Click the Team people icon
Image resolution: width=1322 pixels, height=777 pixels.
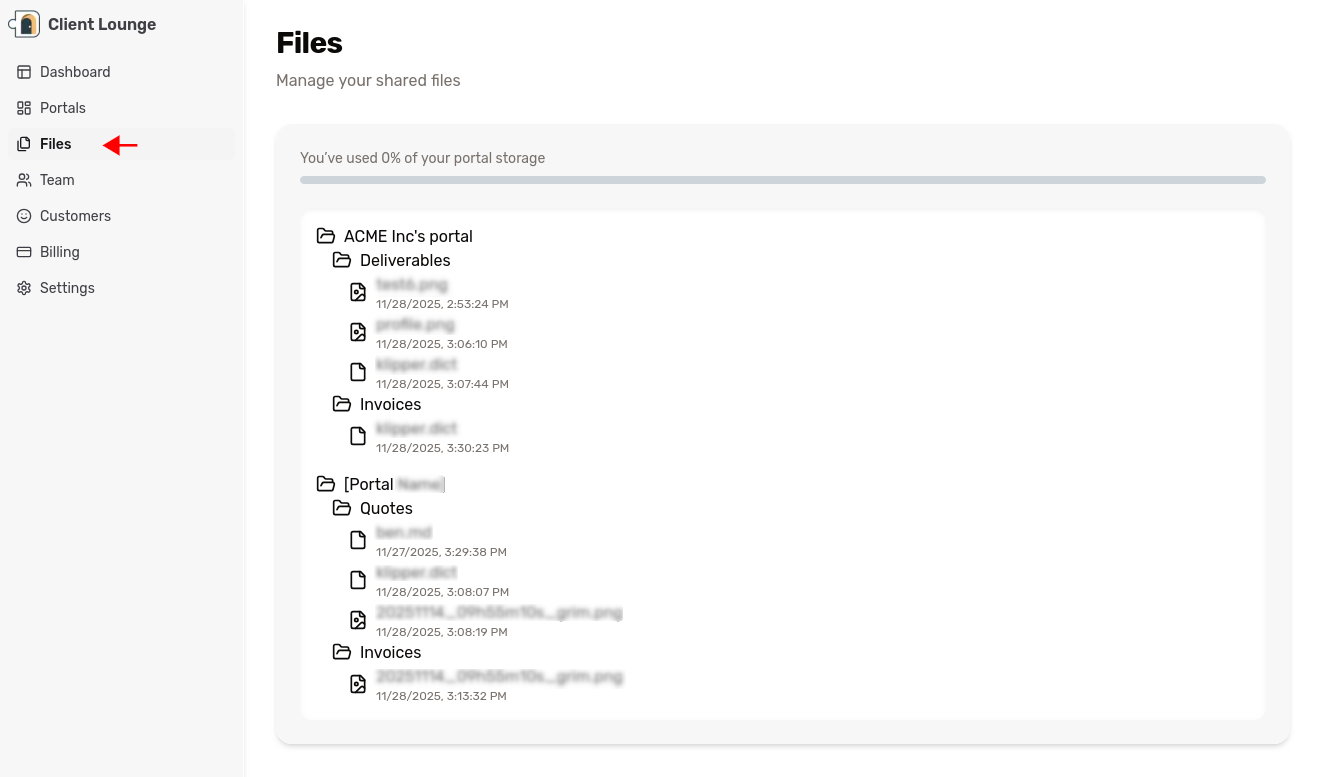23,179
